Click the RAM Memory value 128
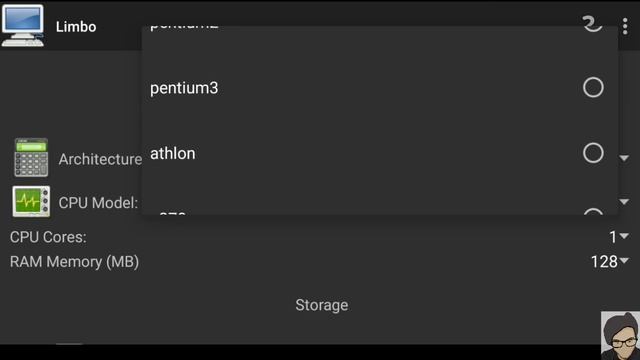This screenshot has height=360, width=640. coord(604,262)
